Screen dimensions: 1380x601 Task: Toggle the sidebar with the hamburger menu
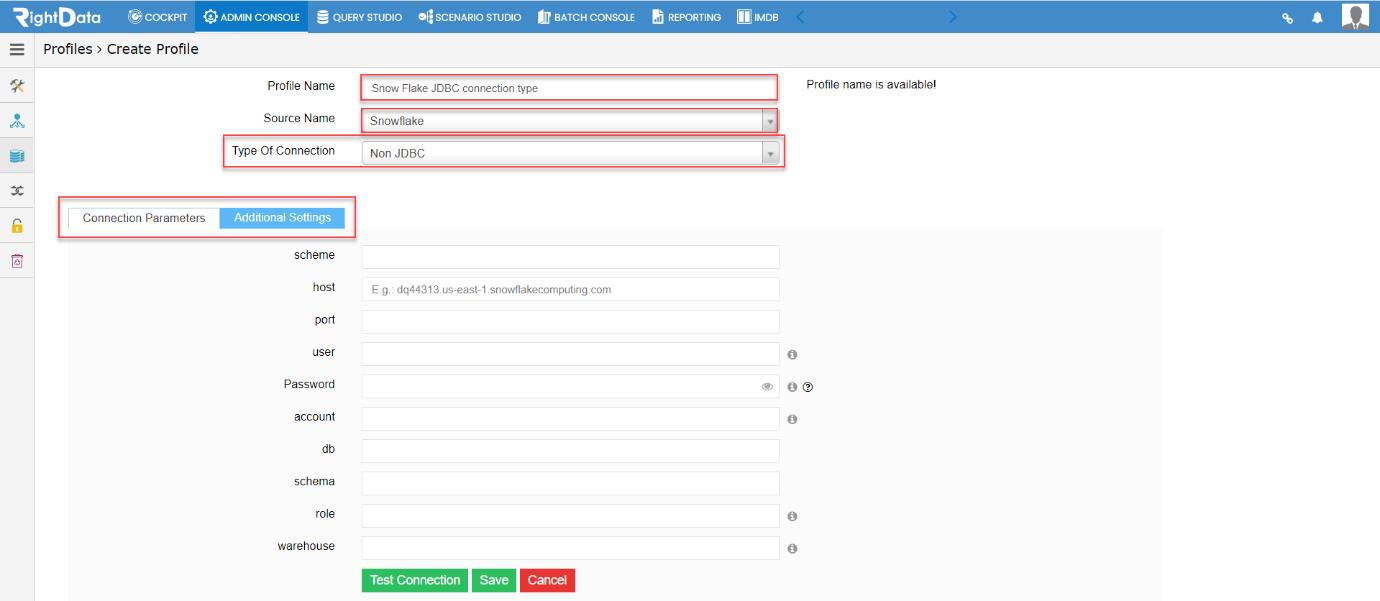17,47
